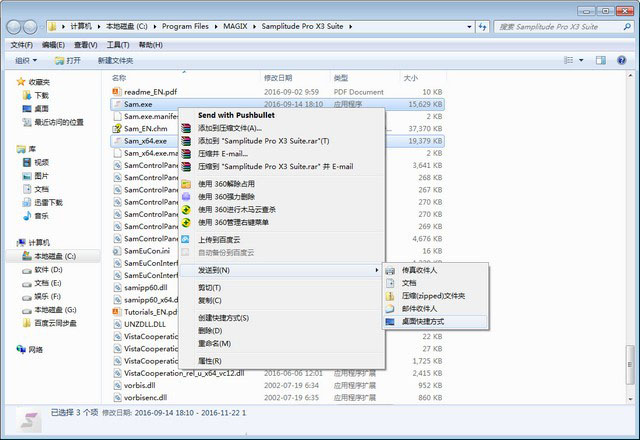Click the 迅雷下载 icon in libraries
The width and height of the screenshot is (640, 440).
coord(27,202)
